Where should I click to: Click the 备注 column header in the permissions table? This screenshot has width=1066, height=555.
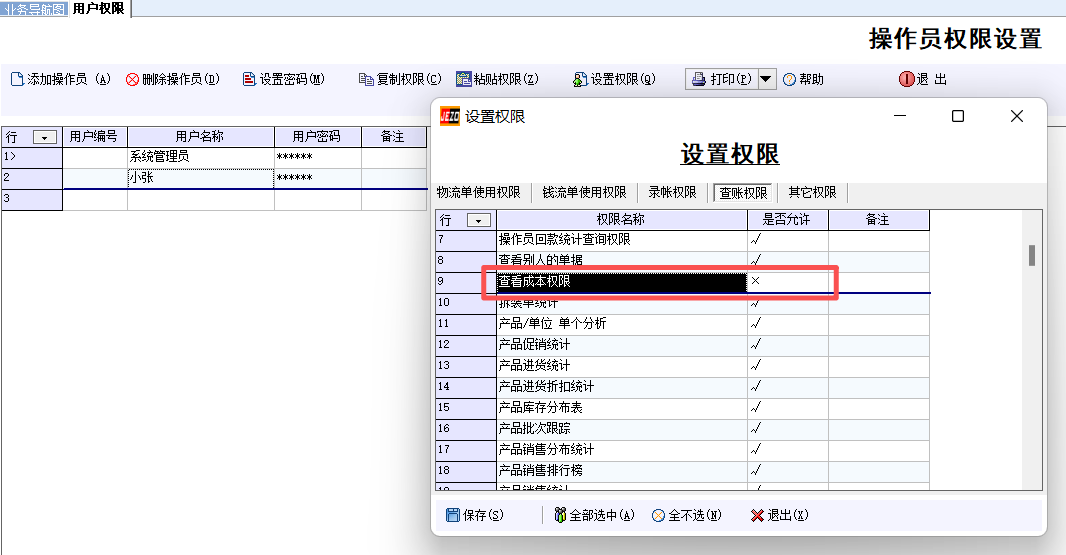click(x=878, y=220)
